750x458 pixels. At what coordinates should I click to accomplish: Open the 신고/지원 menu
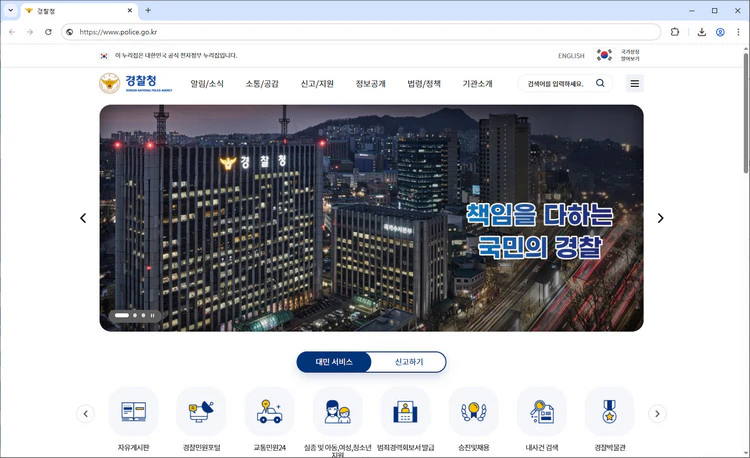[x=317, y=84]
